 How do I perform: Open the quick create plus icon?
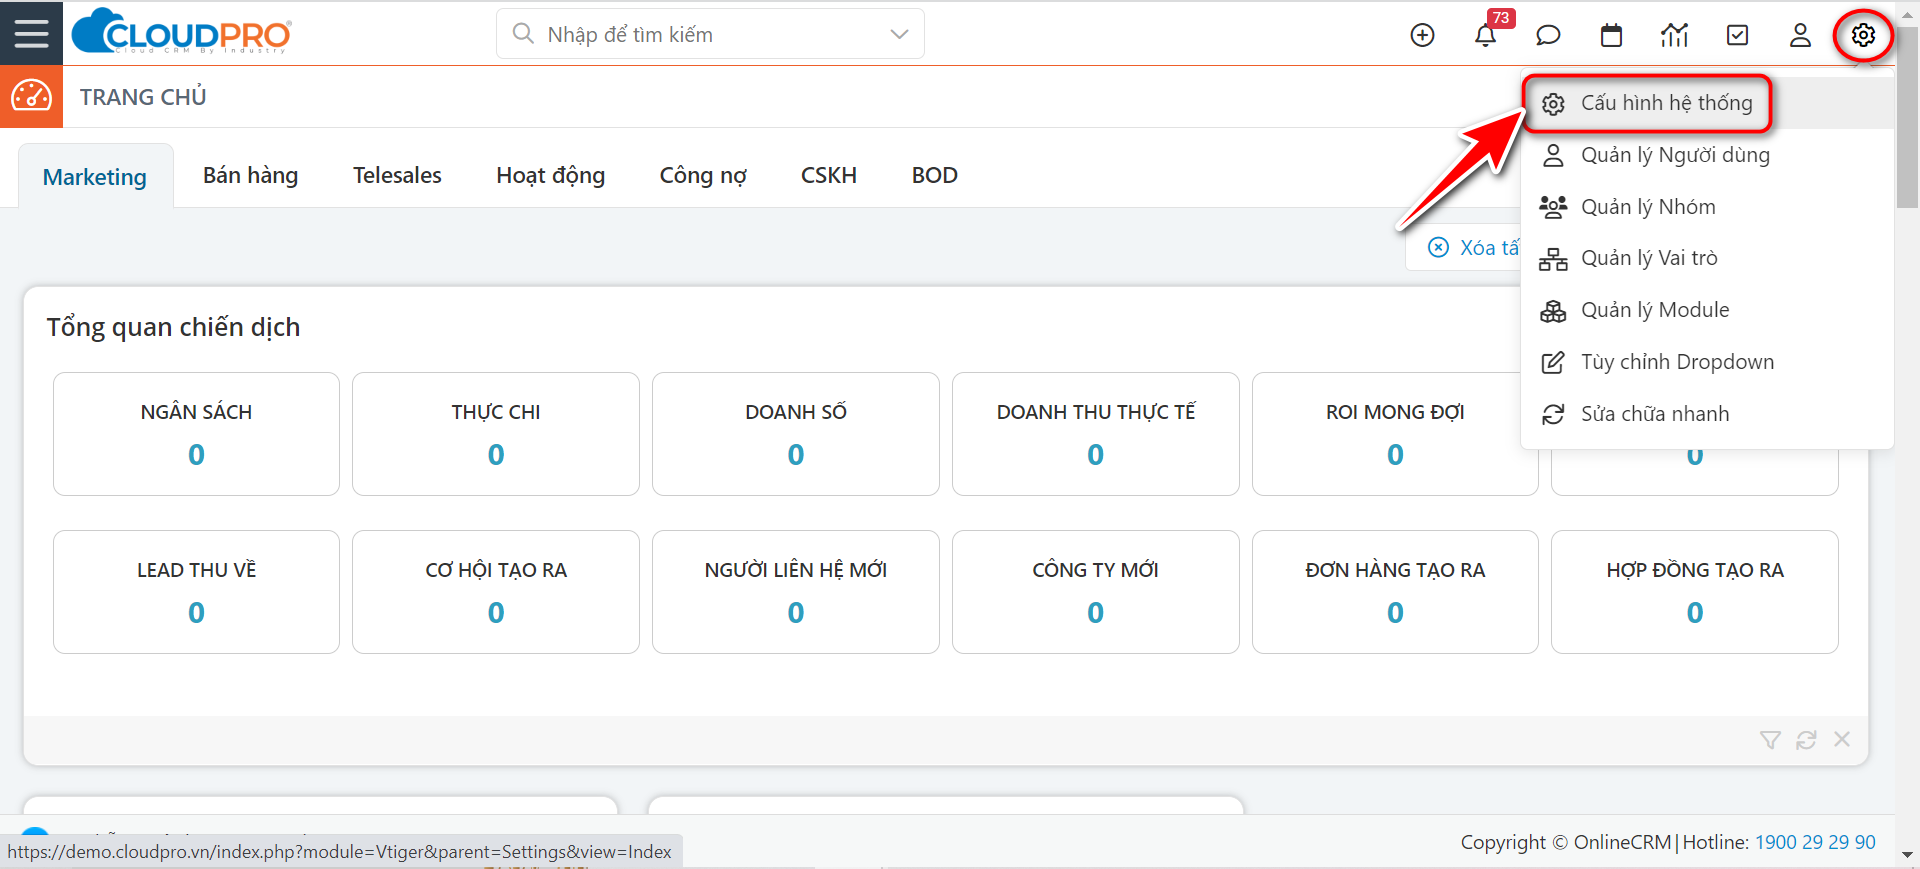click(1422, 35)
